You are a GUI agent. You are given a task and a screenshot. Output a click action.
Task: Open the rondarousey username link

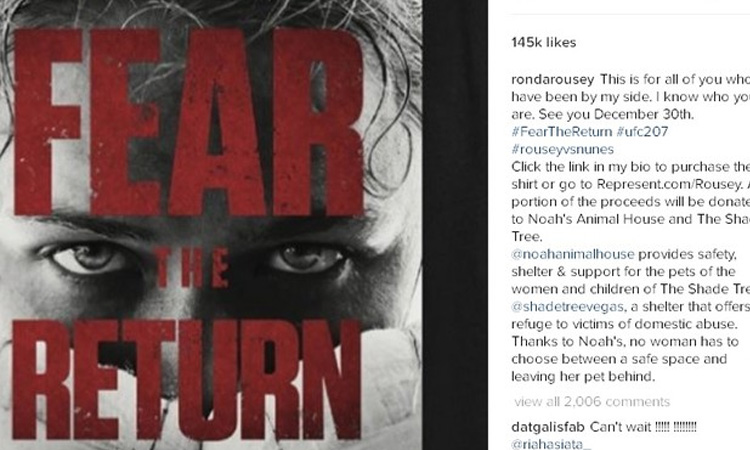click(552, 79)
